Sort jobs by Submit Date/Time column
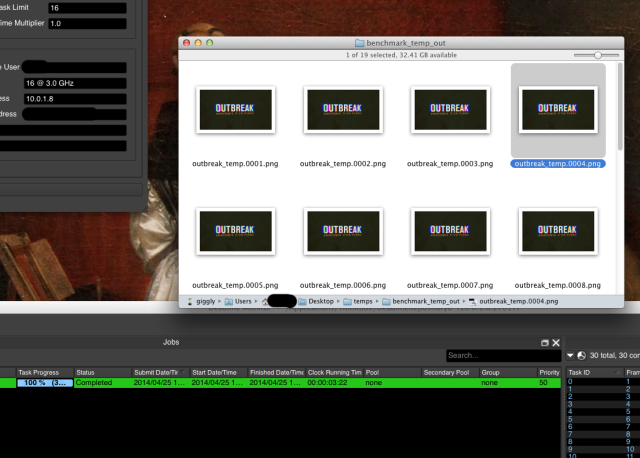The image size is (640, 458). click(x=161, y=373)
